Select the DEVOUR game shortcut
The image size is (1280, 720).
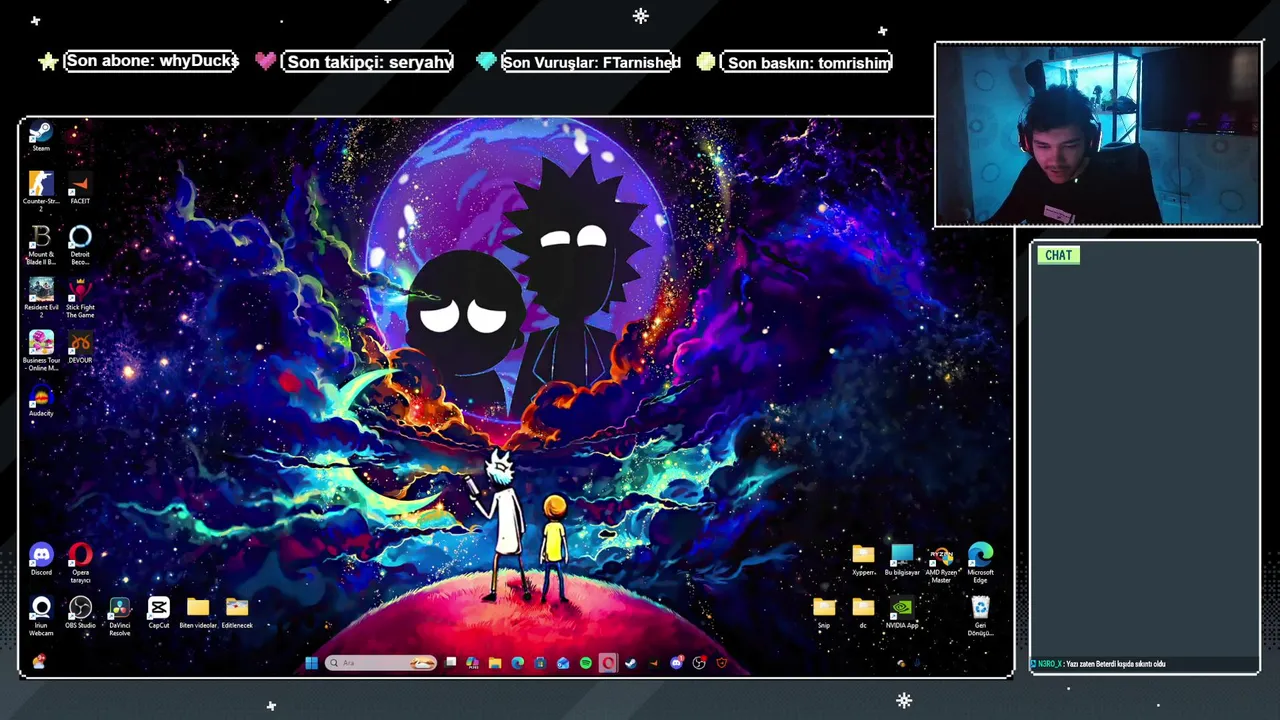(x=80, y=347)
